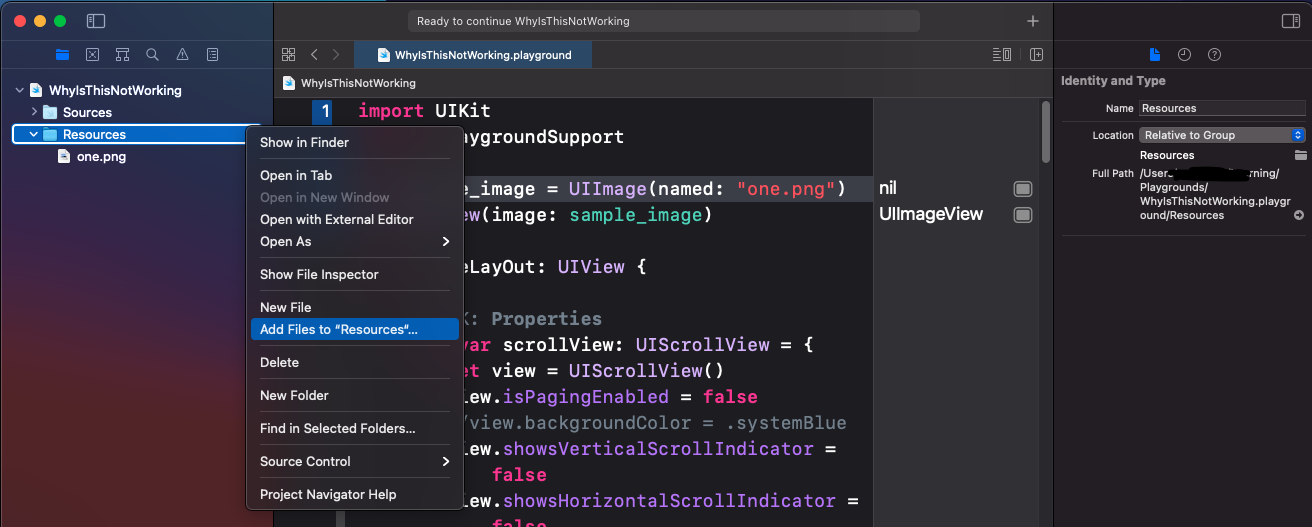Click the new tab plus button

click(1033, 21)
